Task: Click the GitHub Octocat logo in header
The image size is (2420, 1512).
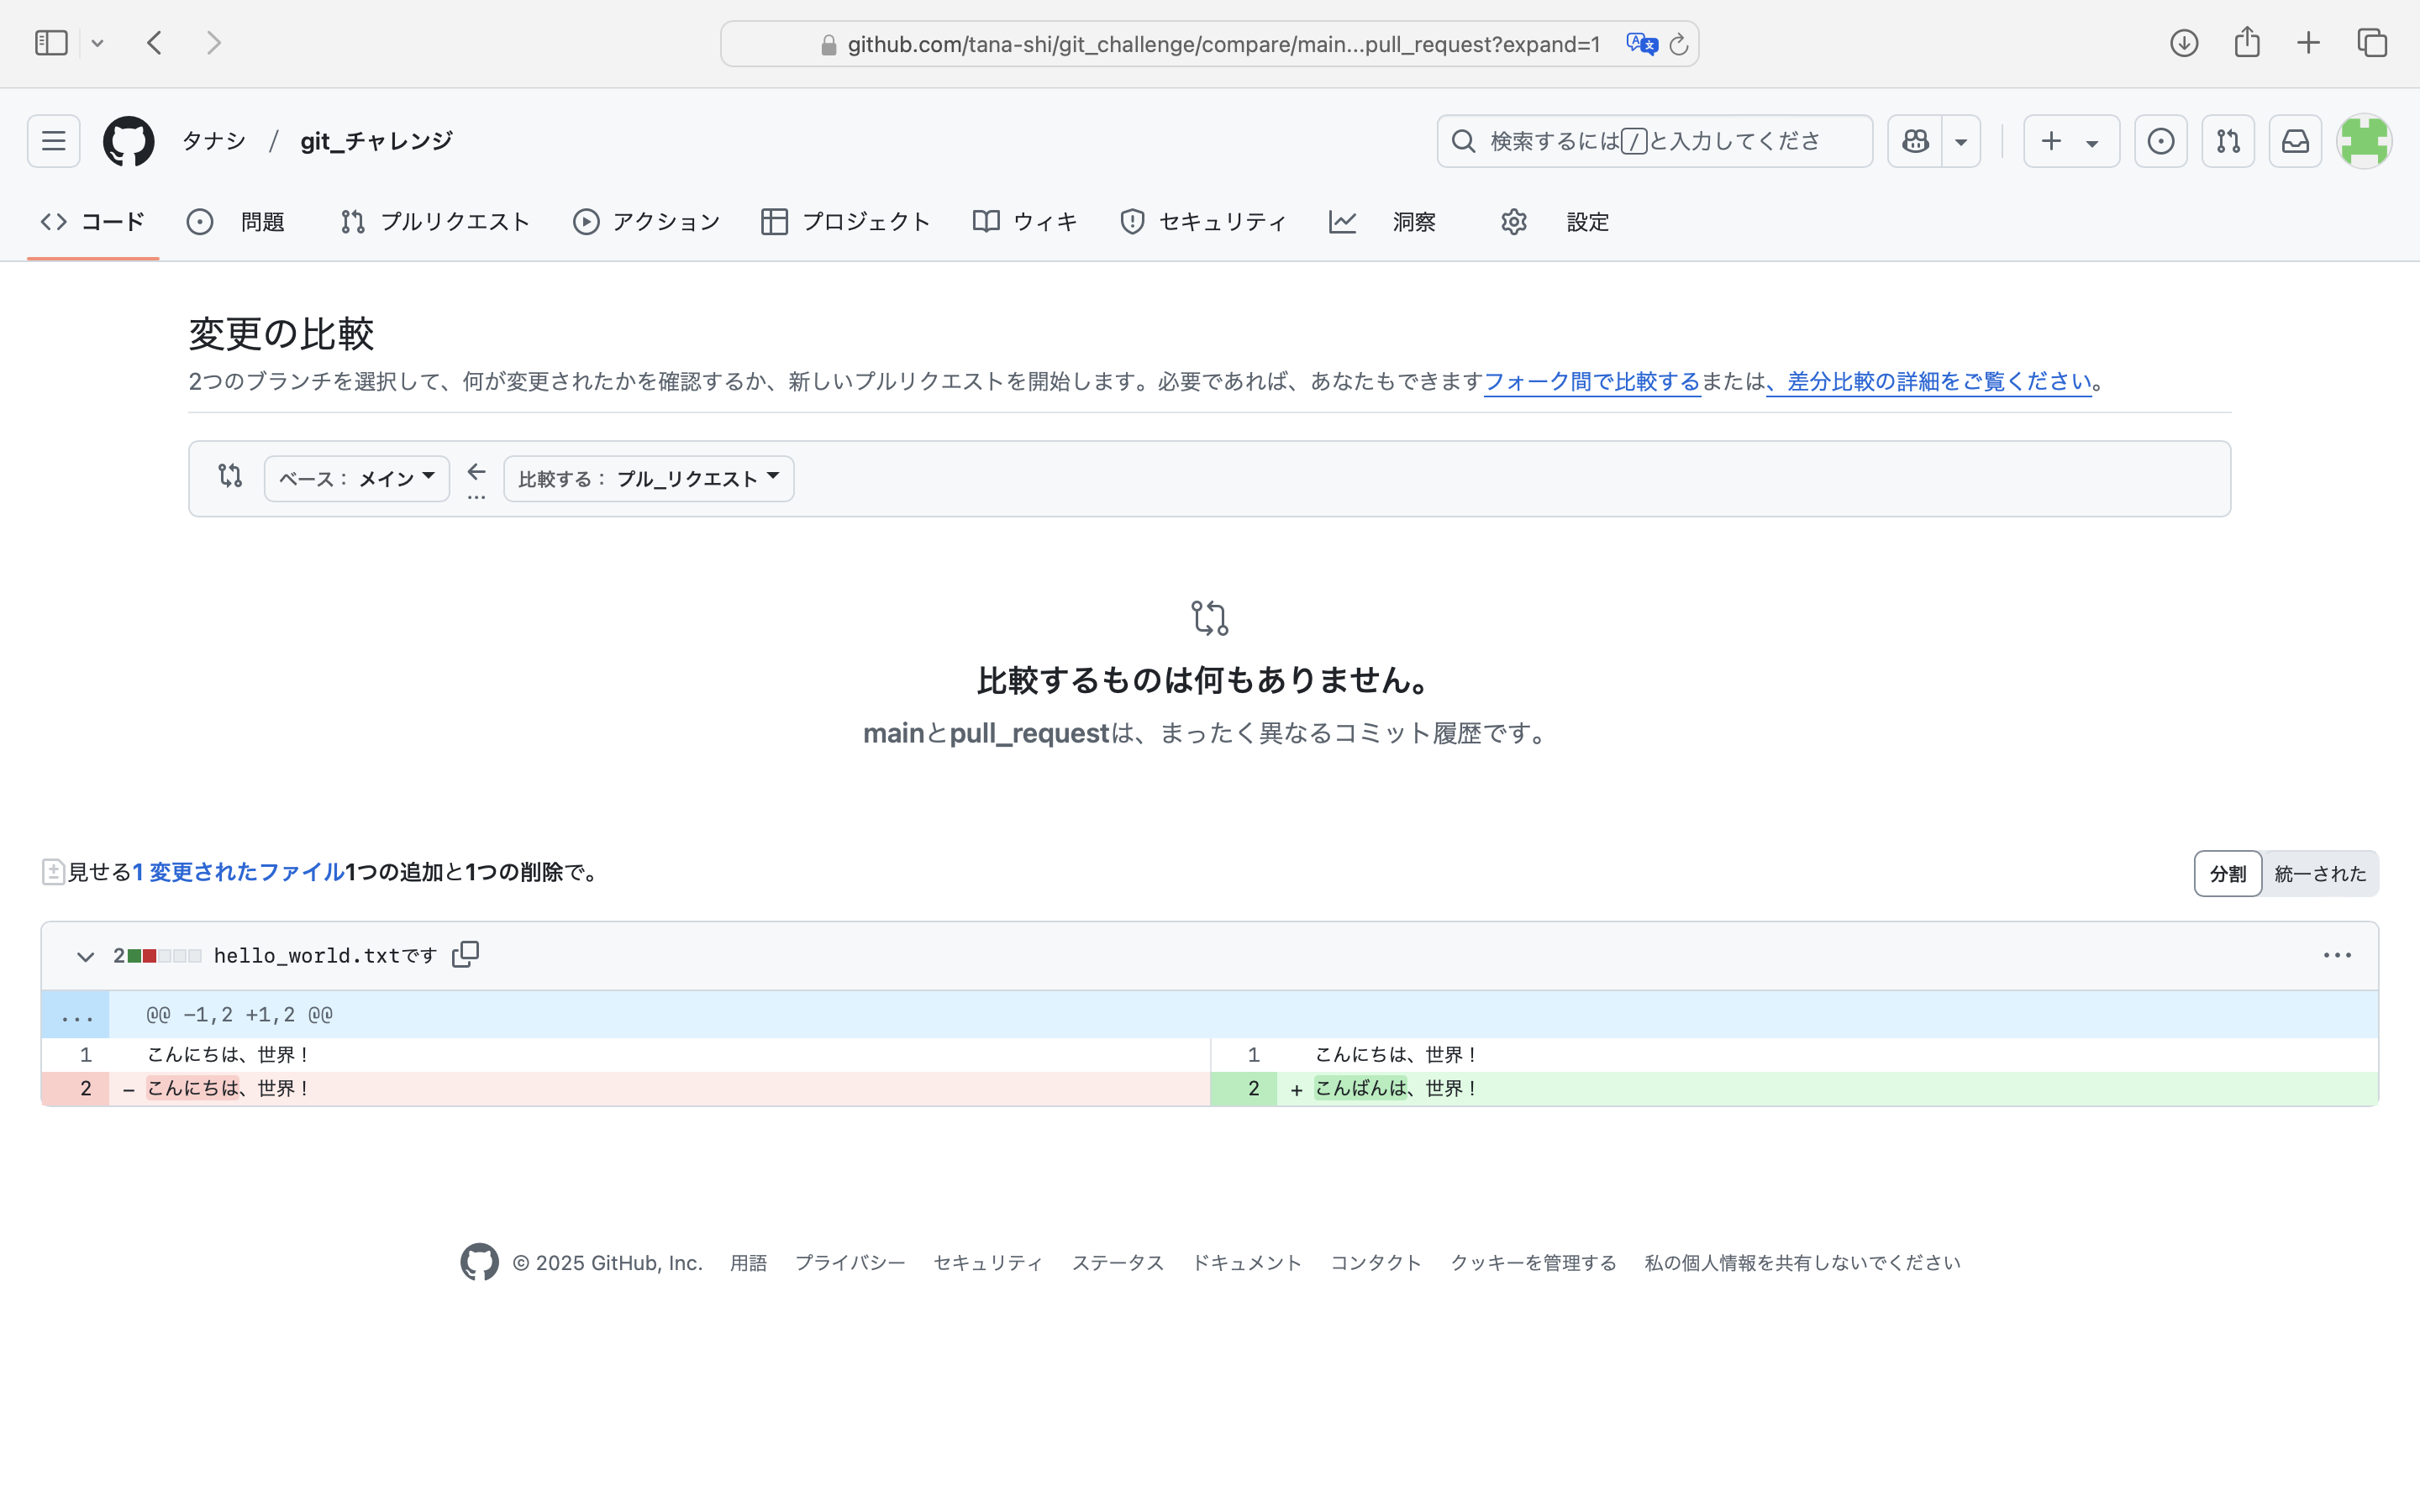Action: pos(129,141)
